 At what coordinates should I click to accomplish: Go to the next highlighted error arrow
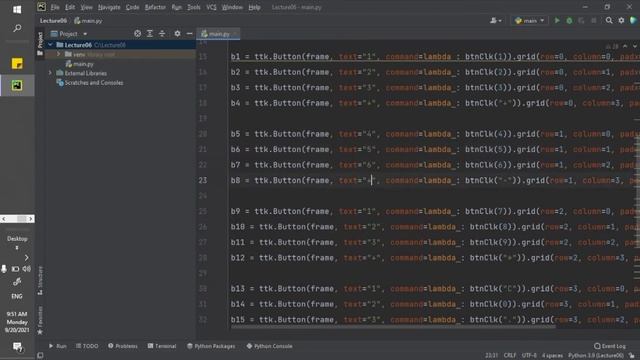pyautogui.click(x=634, y=46)
